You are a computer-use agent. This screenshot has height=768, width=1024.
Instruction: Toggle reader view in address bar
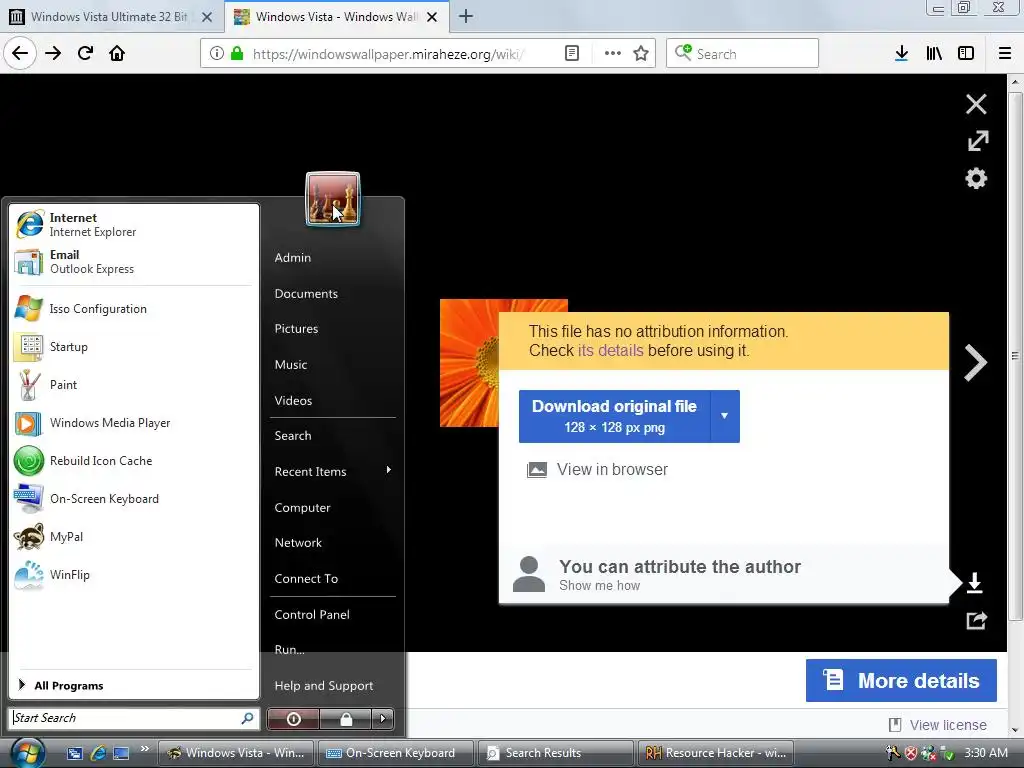(x=571, y=54)
